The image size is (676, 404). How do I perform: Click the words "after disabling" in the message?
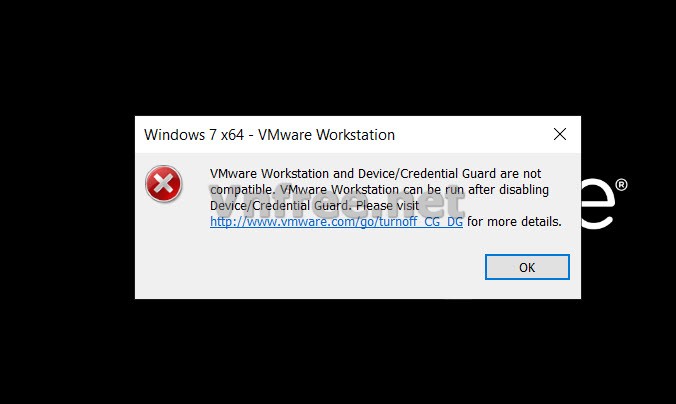coord(508,190)
